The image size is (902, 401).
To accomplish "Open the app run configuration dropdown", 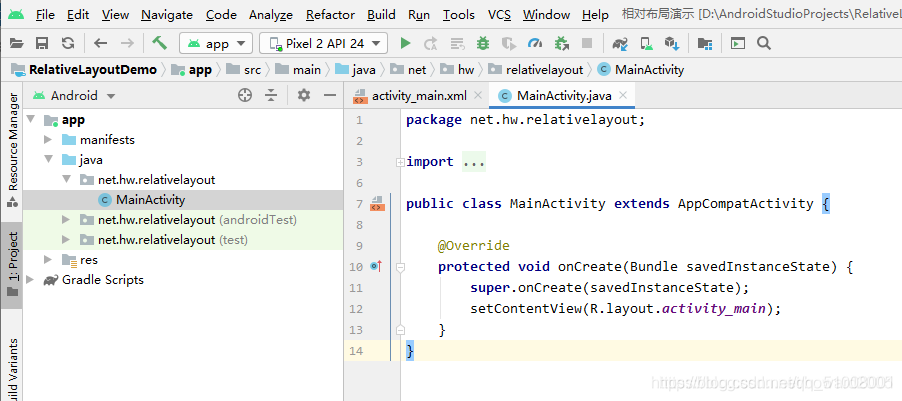I will pos(216,43).
